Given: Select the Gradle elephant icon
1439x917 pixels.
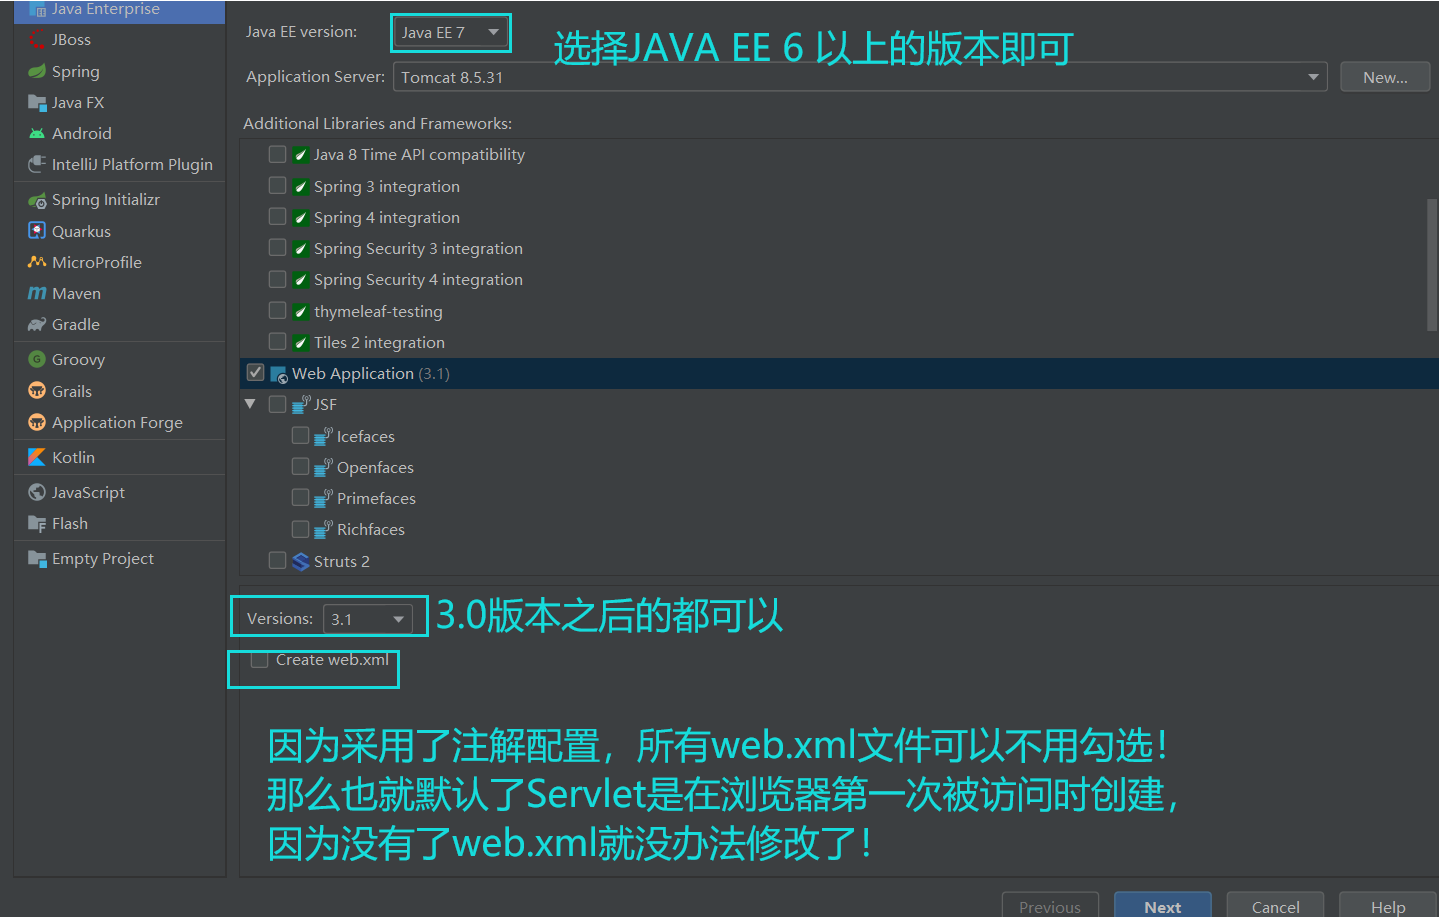Looking at the screenshot, I should point(37,324).
